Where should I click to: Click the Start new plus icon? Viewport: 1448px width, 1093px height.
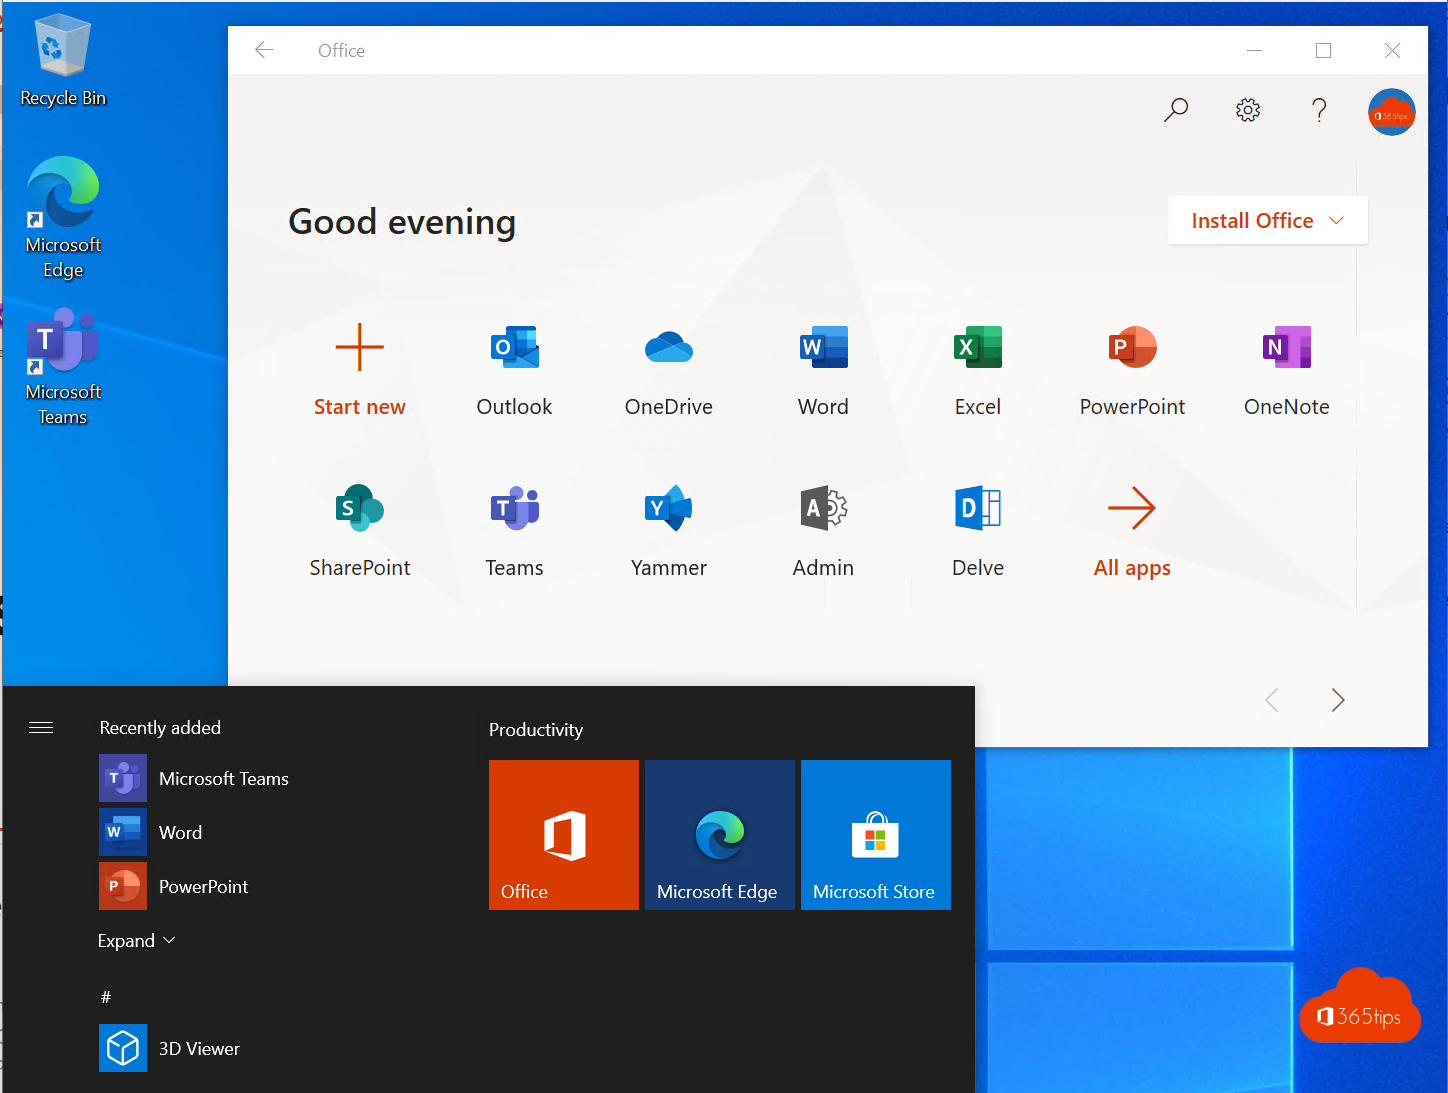coord(360,348)
